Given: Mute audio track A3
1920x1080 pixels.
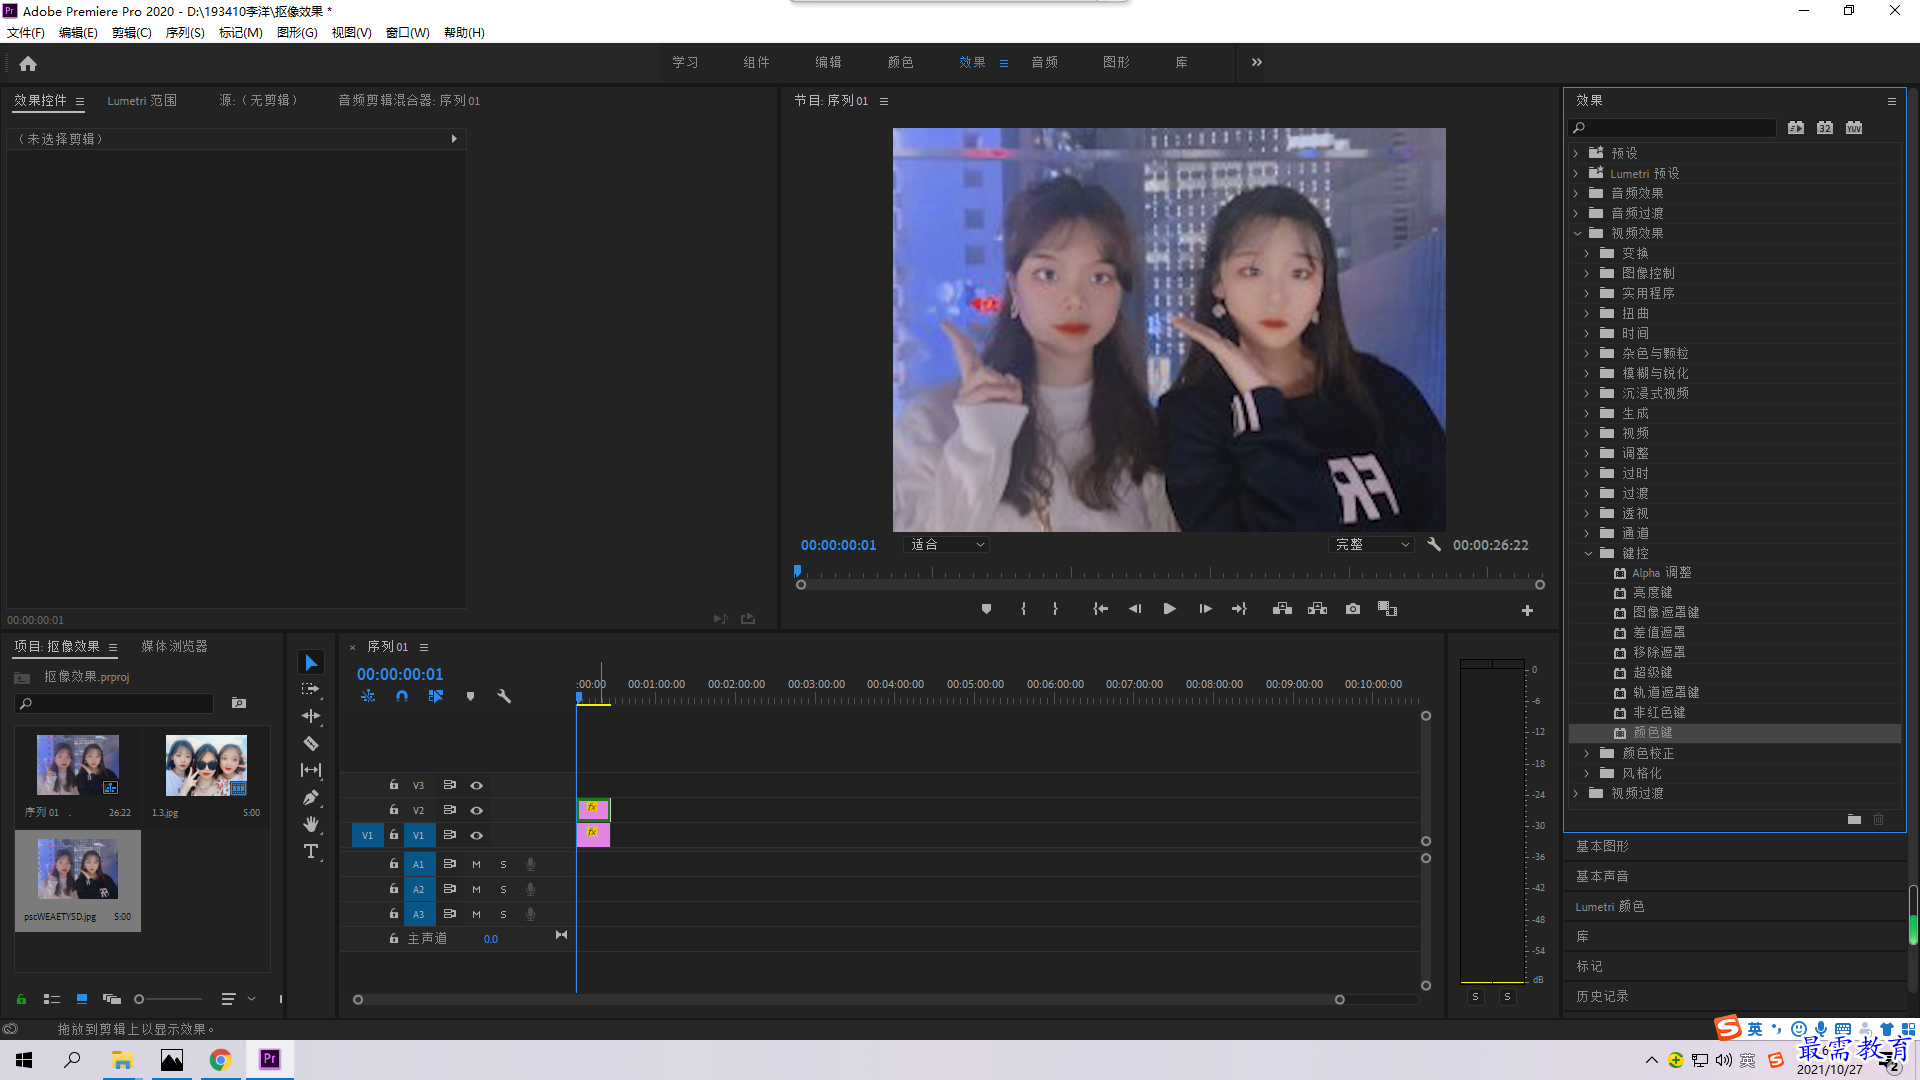Looking at the screenshot, I should 476,914.
